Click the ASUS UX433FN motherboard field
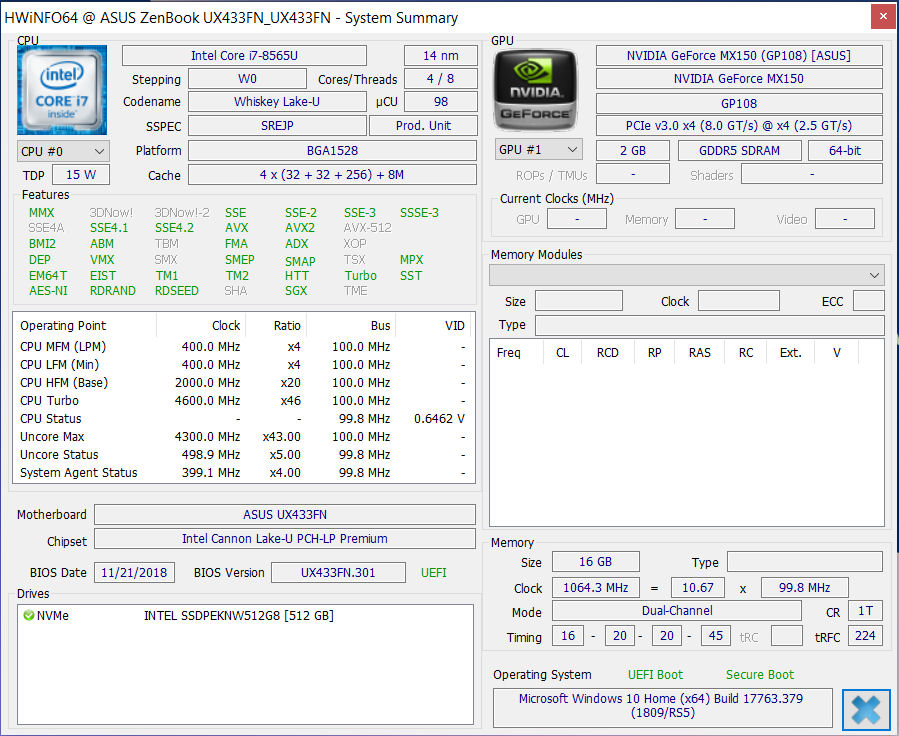 (285, 514)
